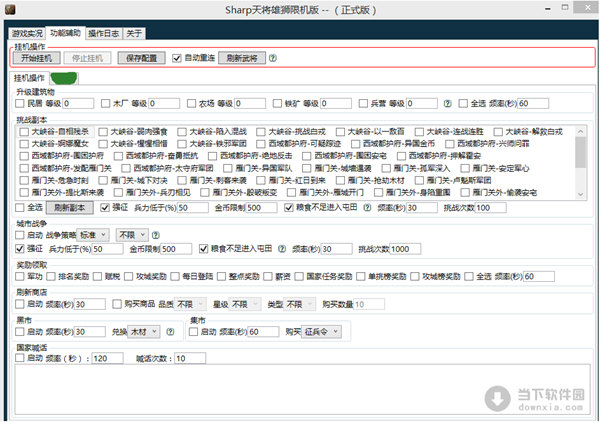This screenshot has height=423, width=600.
Task: Select dungeon 大峡谷-以一敌百
Action: 340,132
